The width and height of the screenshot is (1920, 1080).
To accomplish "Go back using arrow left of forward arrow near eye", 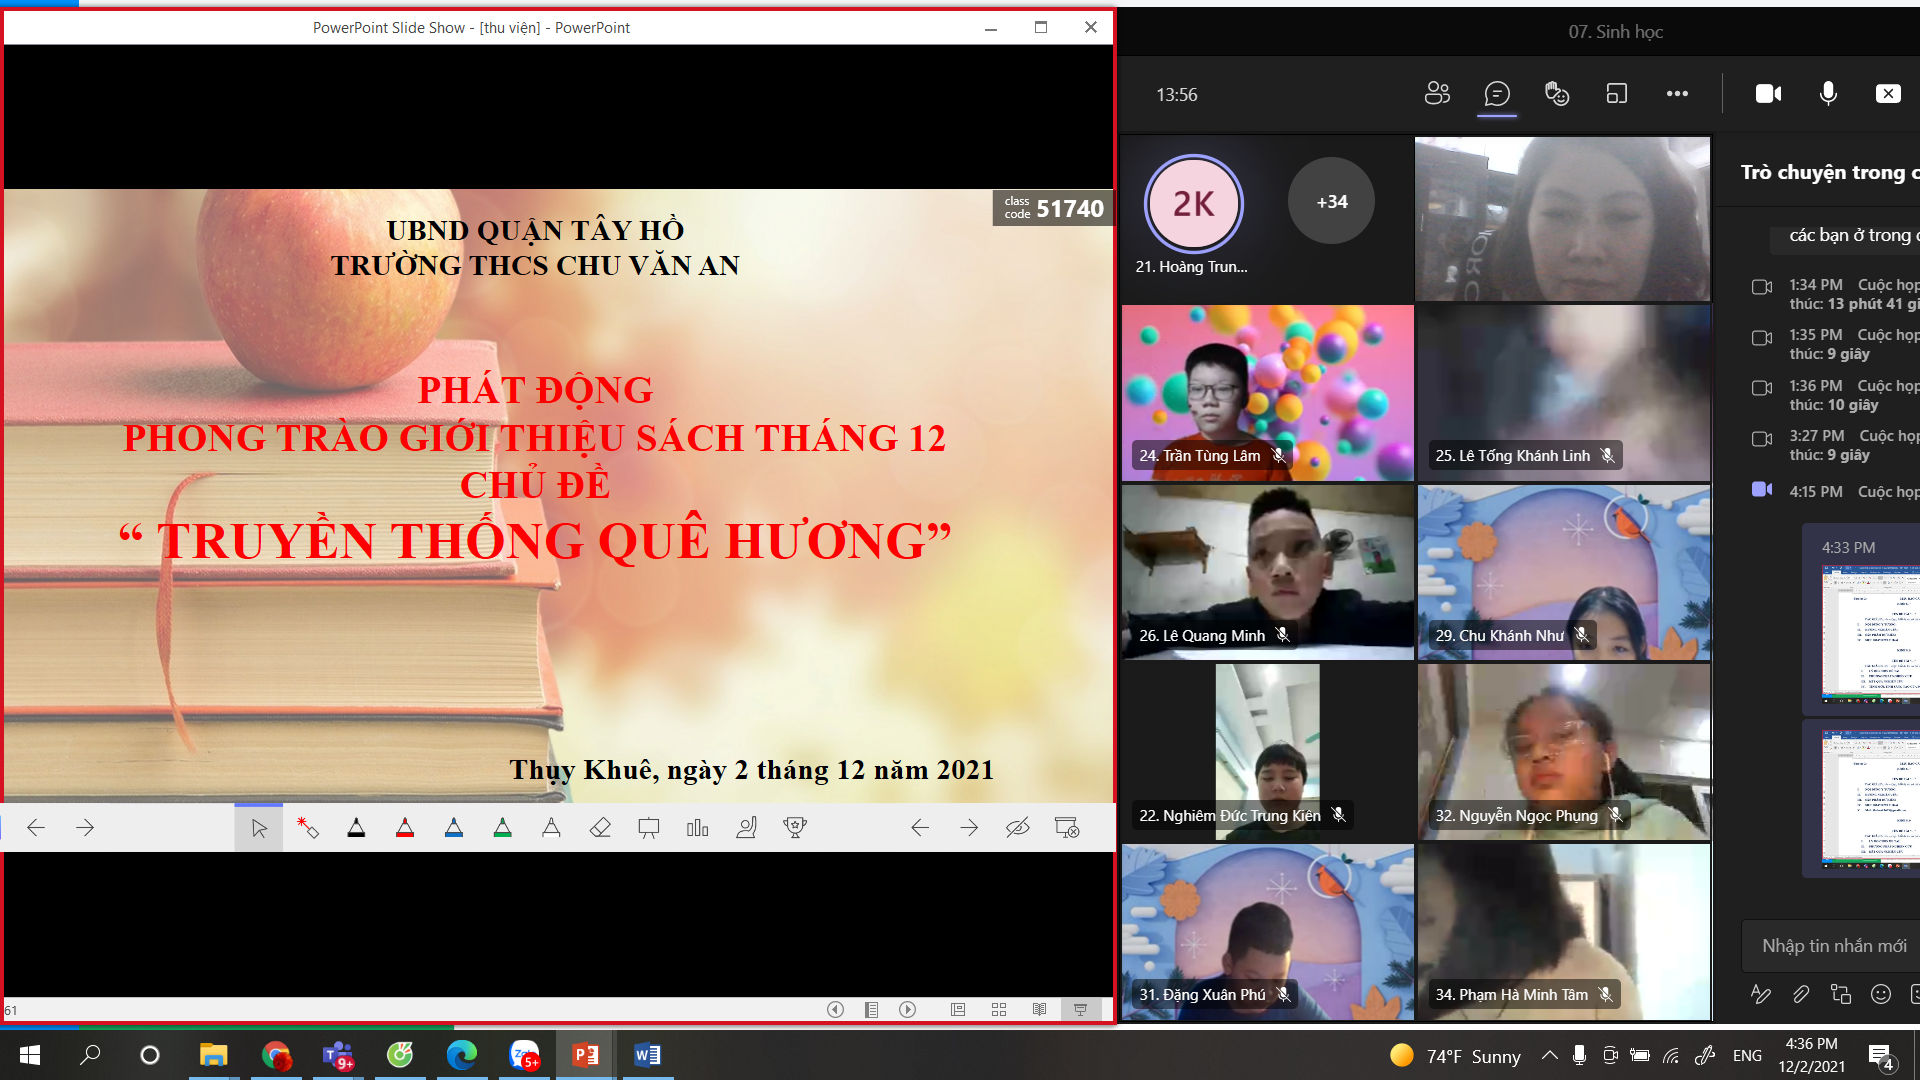I will click(920, 828).
